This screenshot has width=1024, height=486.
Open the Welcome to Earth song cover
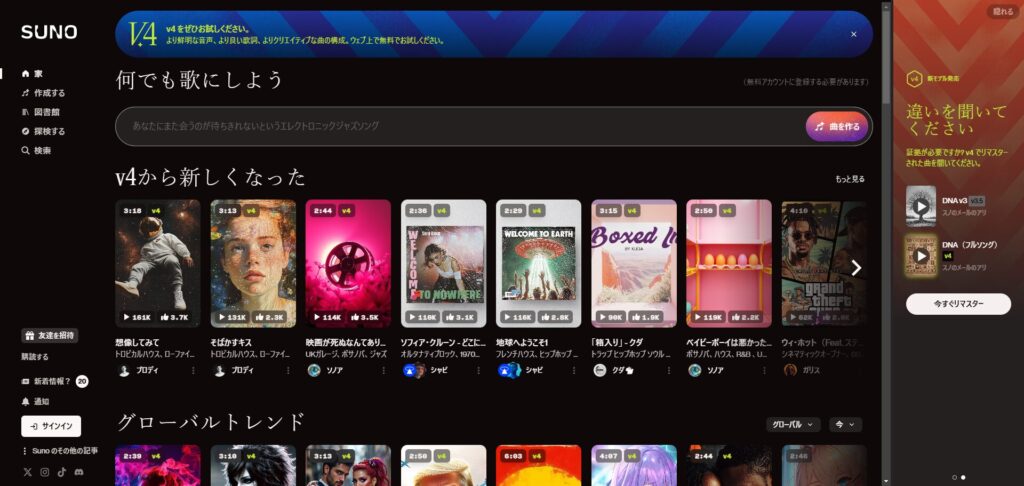point(538,263)
